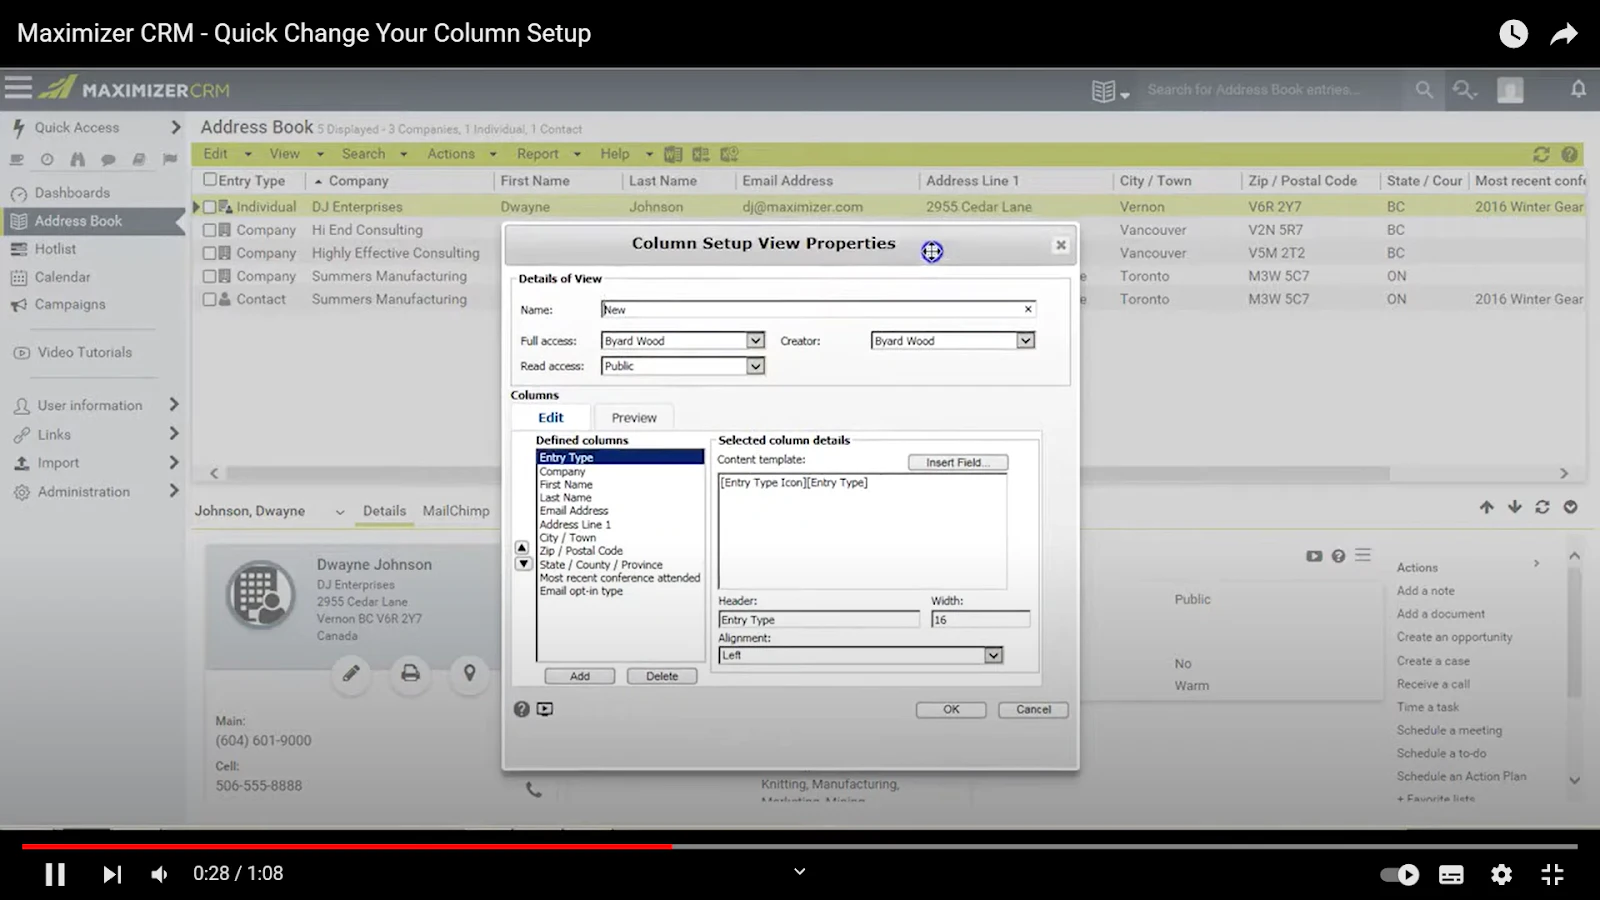Click the notification bell icon
This screenshot has width=1600, height=900.
coord(1578,89)
